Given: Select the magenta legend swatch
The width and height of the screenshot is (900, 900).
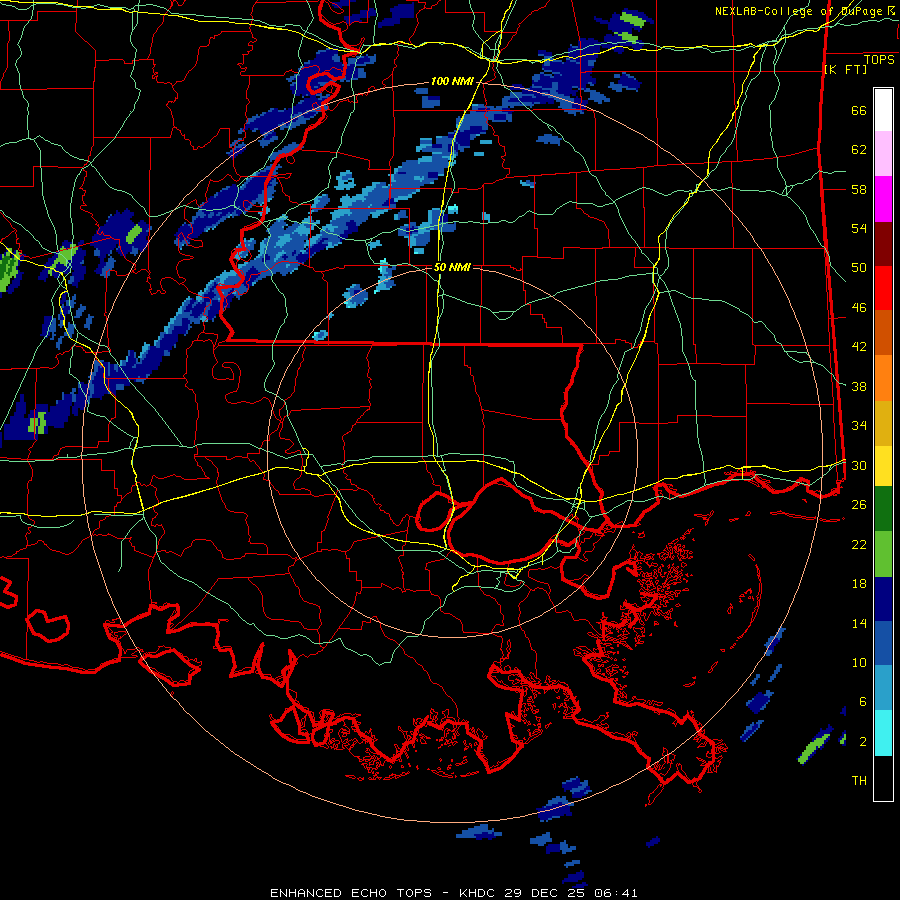Looking at the screenshot, I should coord(883,199).
